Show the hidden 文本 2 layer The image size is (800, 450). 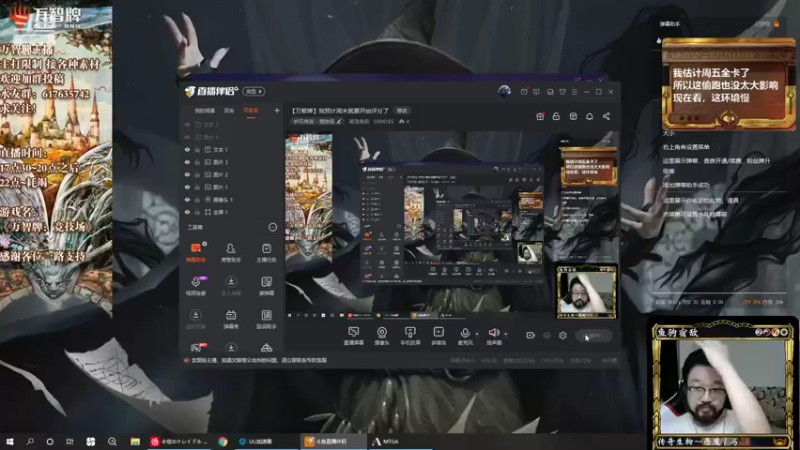pos(187,124)
